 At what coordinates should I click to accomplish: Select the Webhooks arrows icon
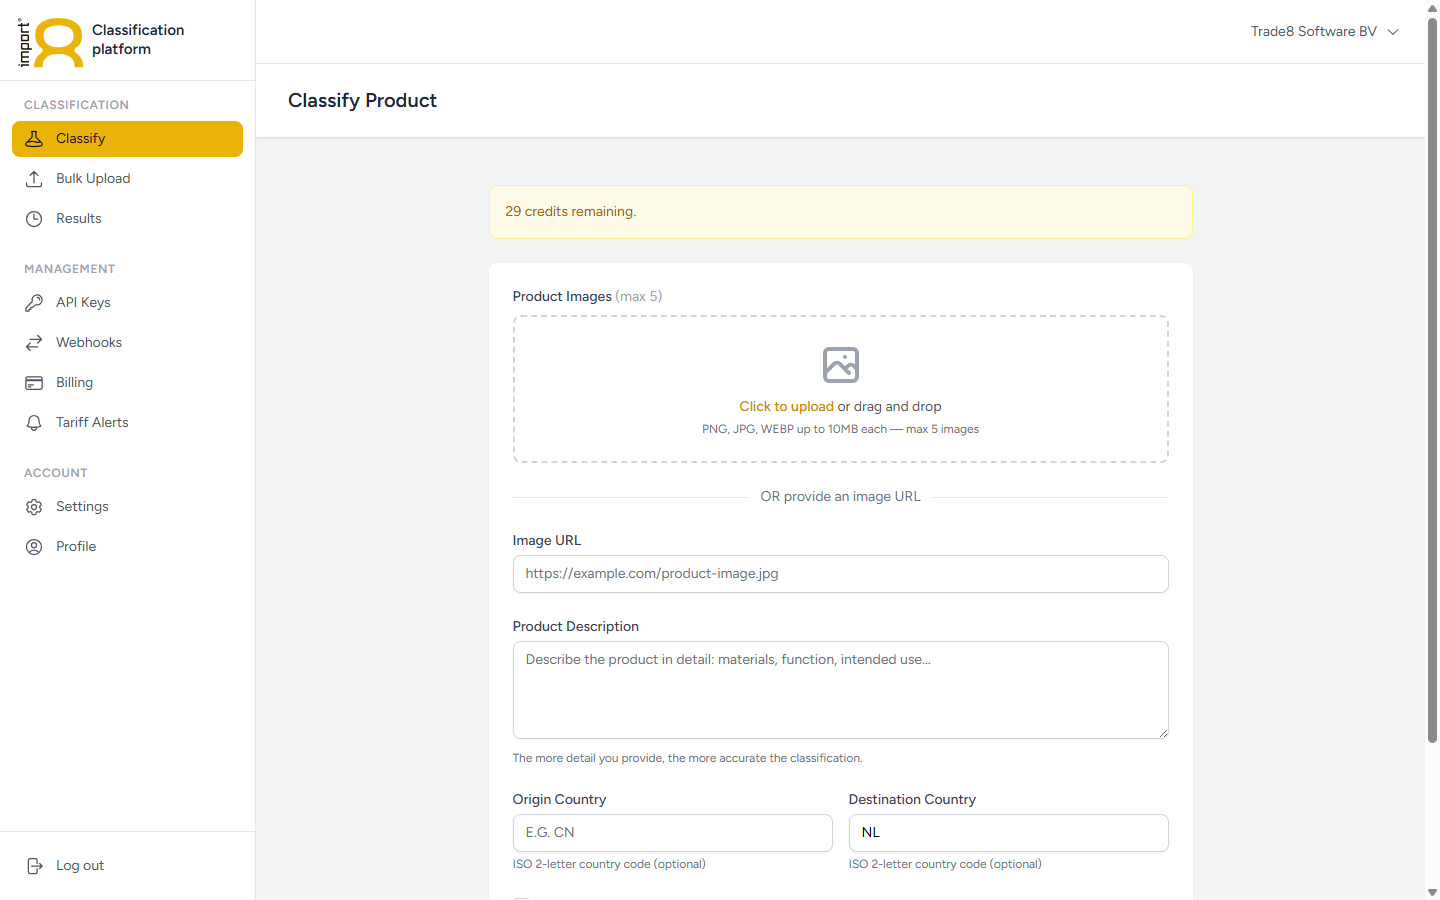pos(33,342)
